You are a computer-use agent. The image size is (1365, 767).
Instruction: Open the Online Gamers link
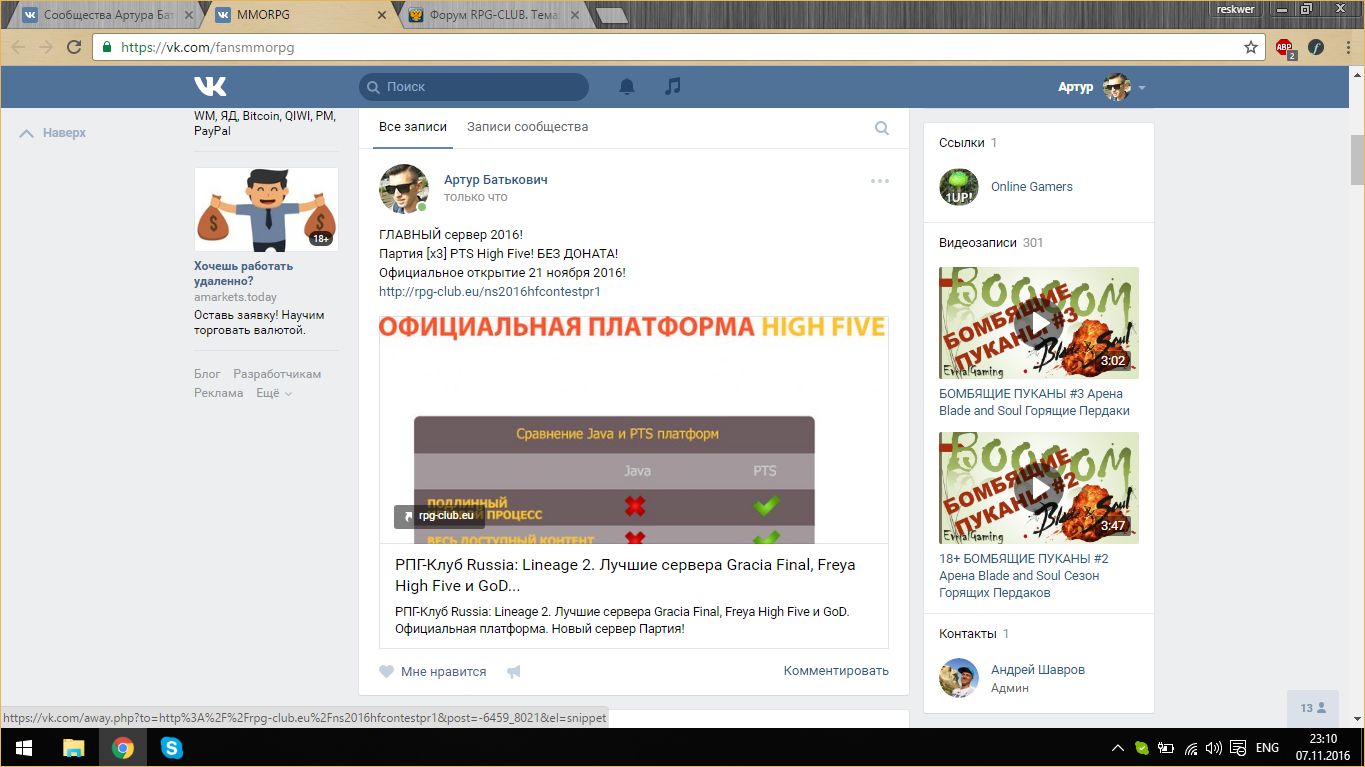click(1031, 187)
